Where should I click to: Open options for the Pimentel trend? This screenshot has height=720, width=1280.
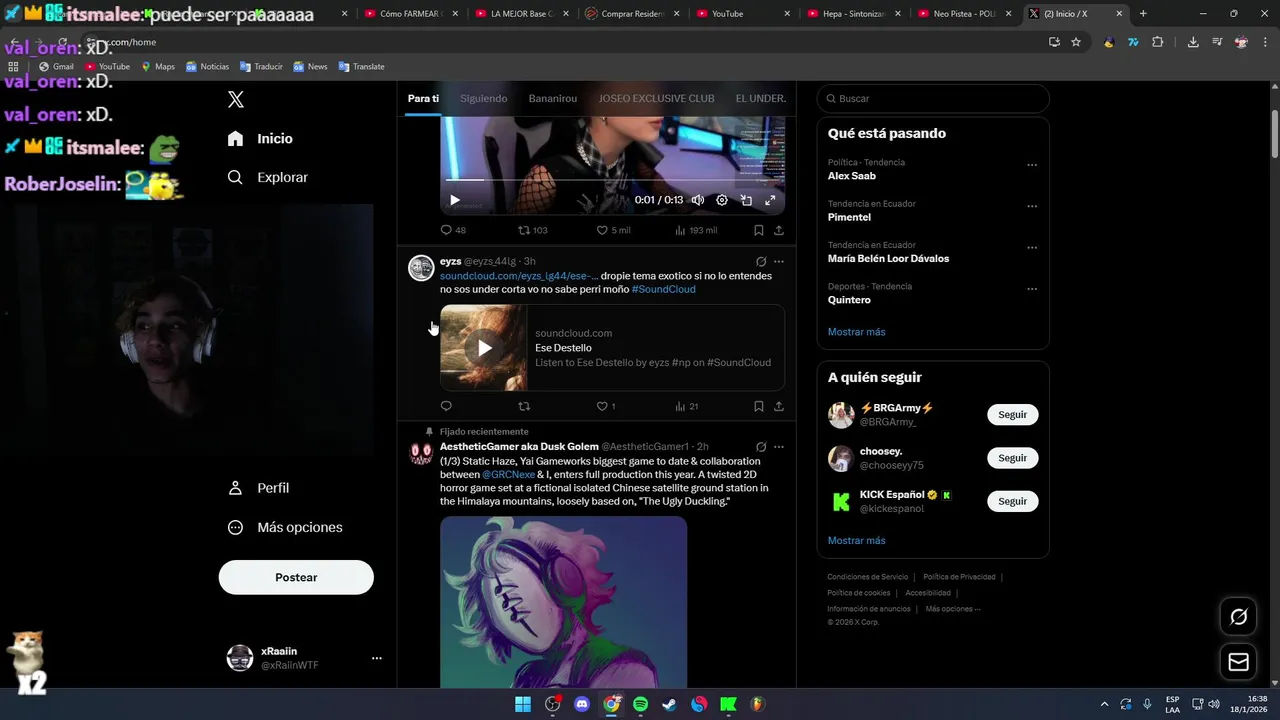point(1032,206)
